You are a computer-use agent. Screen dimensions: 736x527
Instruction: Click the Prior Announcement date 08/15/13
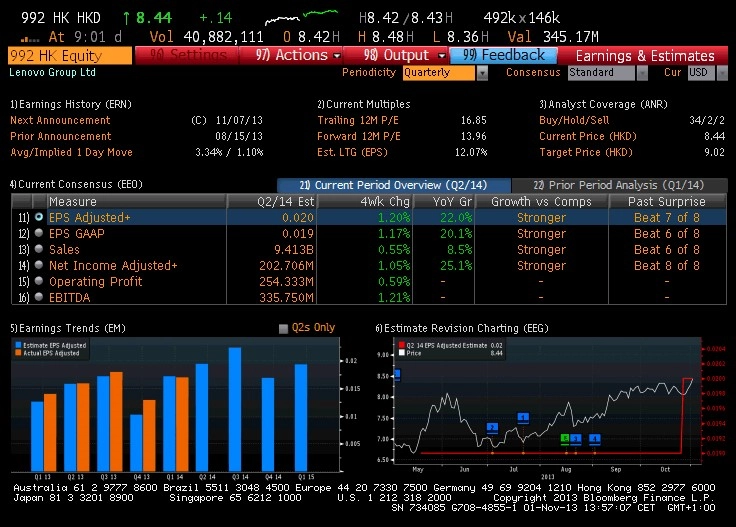(239, 136)
